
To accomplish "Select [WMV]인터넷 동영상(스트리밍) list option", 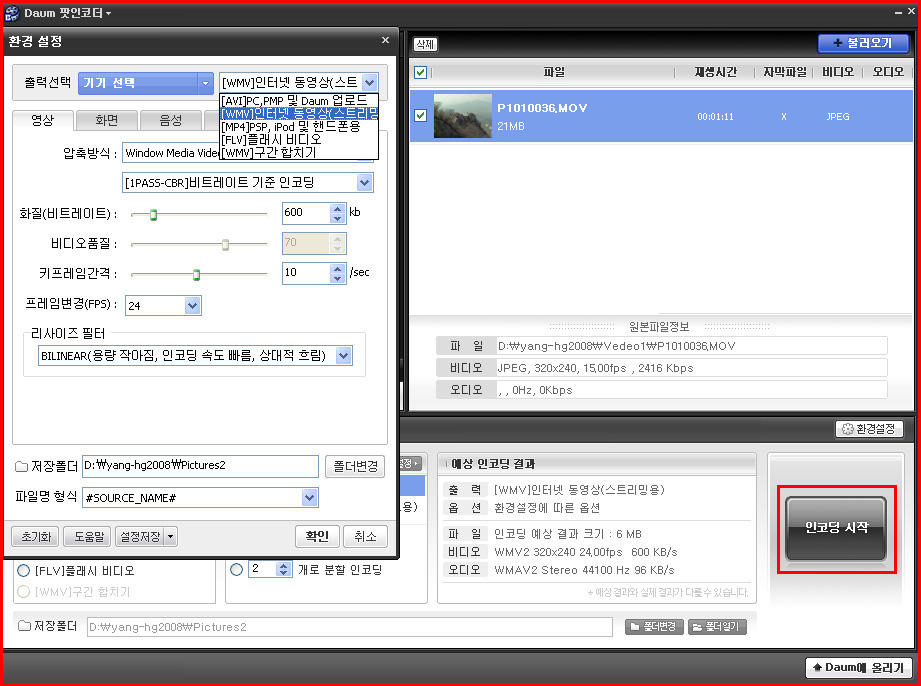I will pos(299,113).
